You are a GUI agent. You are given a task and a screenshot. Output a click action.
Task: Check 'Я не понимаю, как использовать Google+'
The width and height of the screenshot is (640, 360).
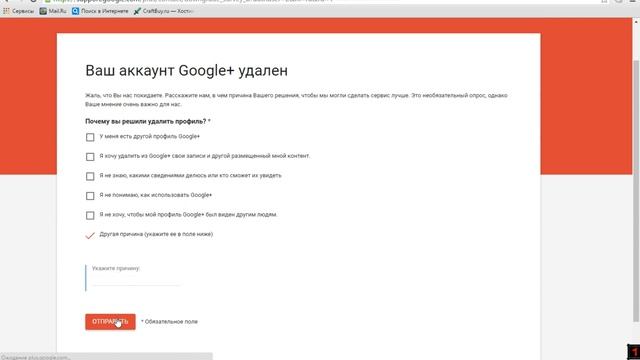pyautogui.click(x=90, y=196)
